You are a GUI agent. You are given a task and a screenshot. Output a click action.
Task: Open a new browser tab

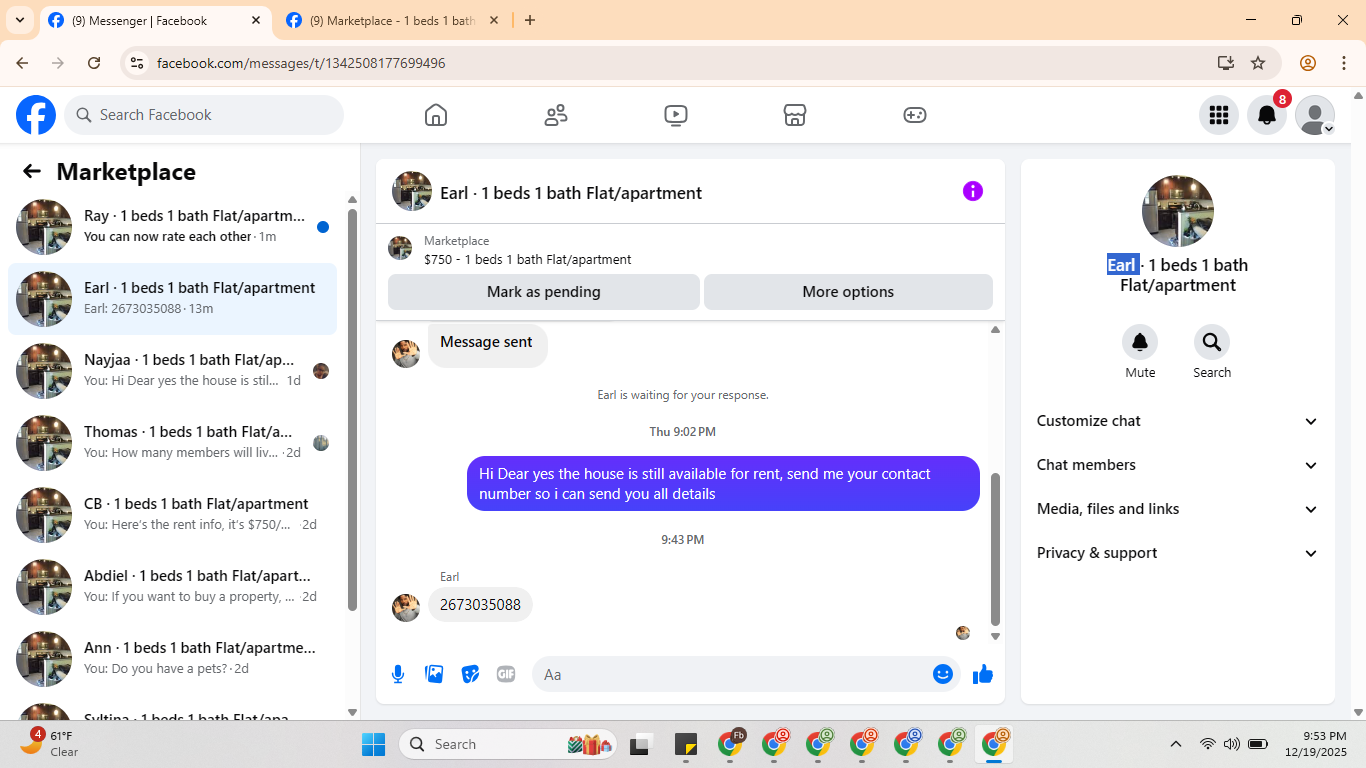point(530,20)
